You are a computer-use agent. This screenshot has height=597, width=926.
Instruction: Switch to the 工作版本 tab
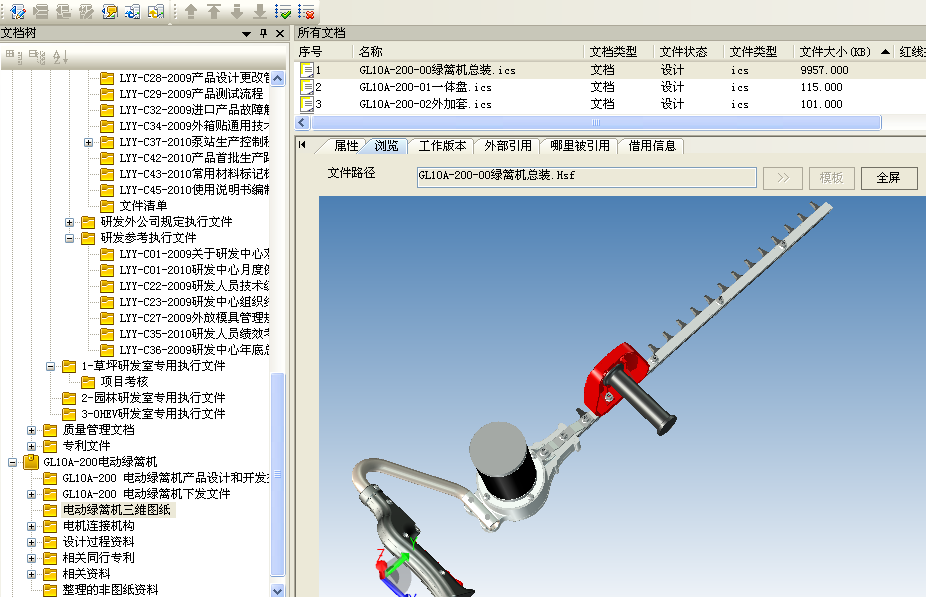click(x=441, y=145)
